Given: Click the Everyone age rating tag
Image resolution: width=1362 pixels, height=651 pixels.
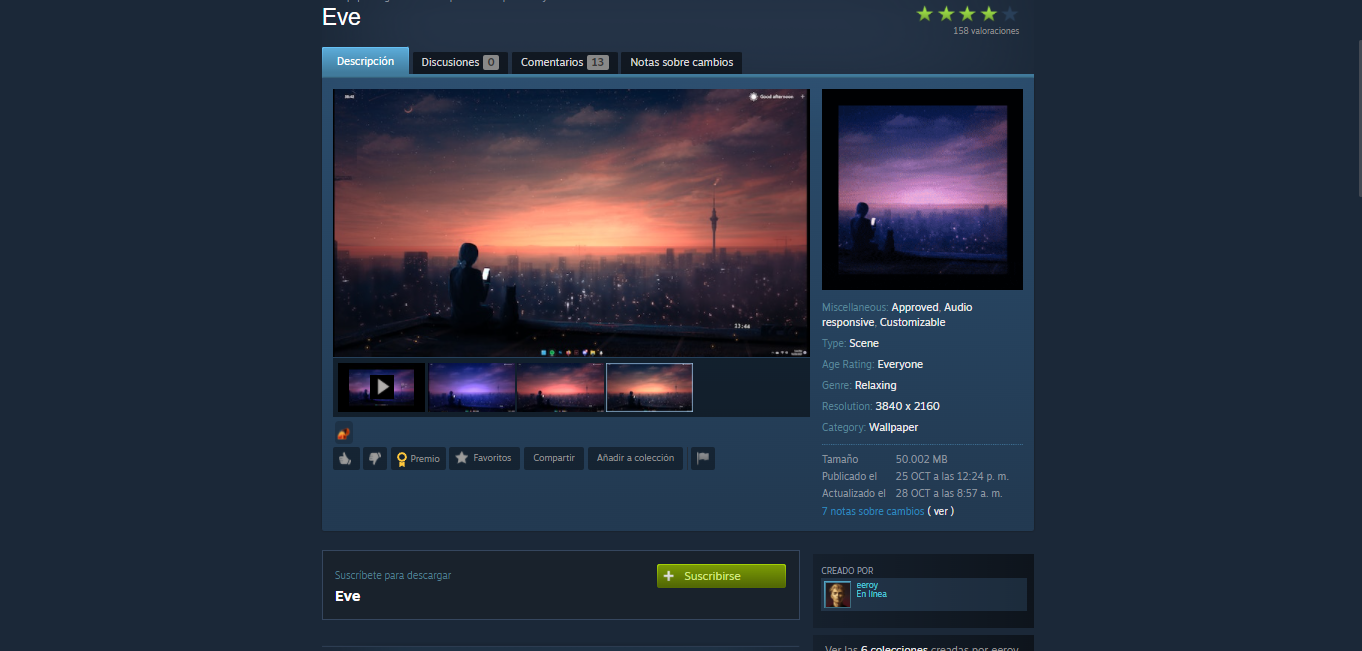Looking at the screenshot, I should pos(900,364).
